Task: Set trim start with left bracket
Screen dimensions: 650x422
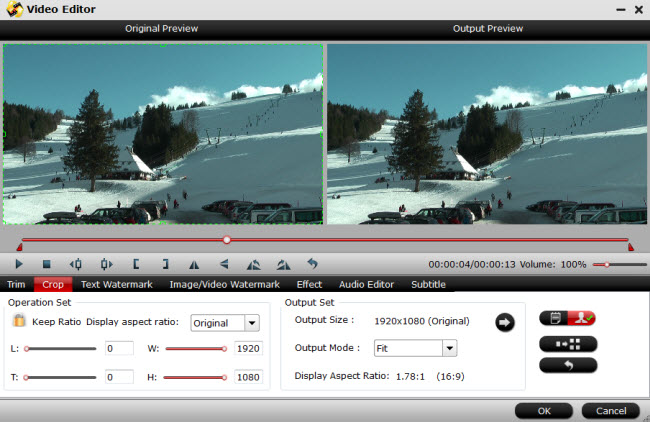Action: (x=136, y=264)
